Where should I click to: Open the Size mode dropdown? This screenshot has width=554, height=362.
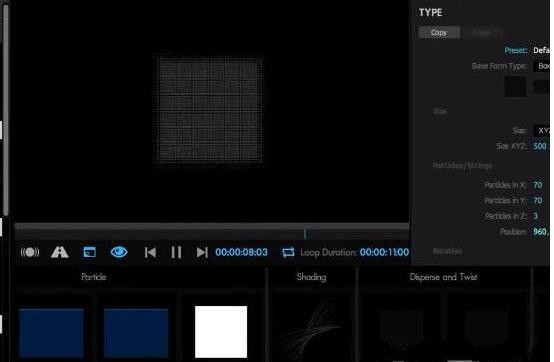[542, 131]
